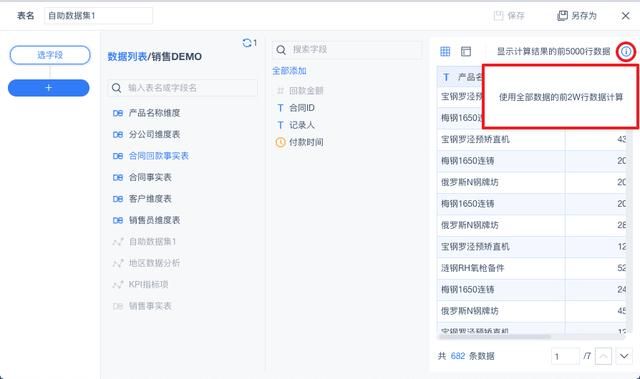Click 682 row count text
Screen dimensions: 640x379
point(458,356)
